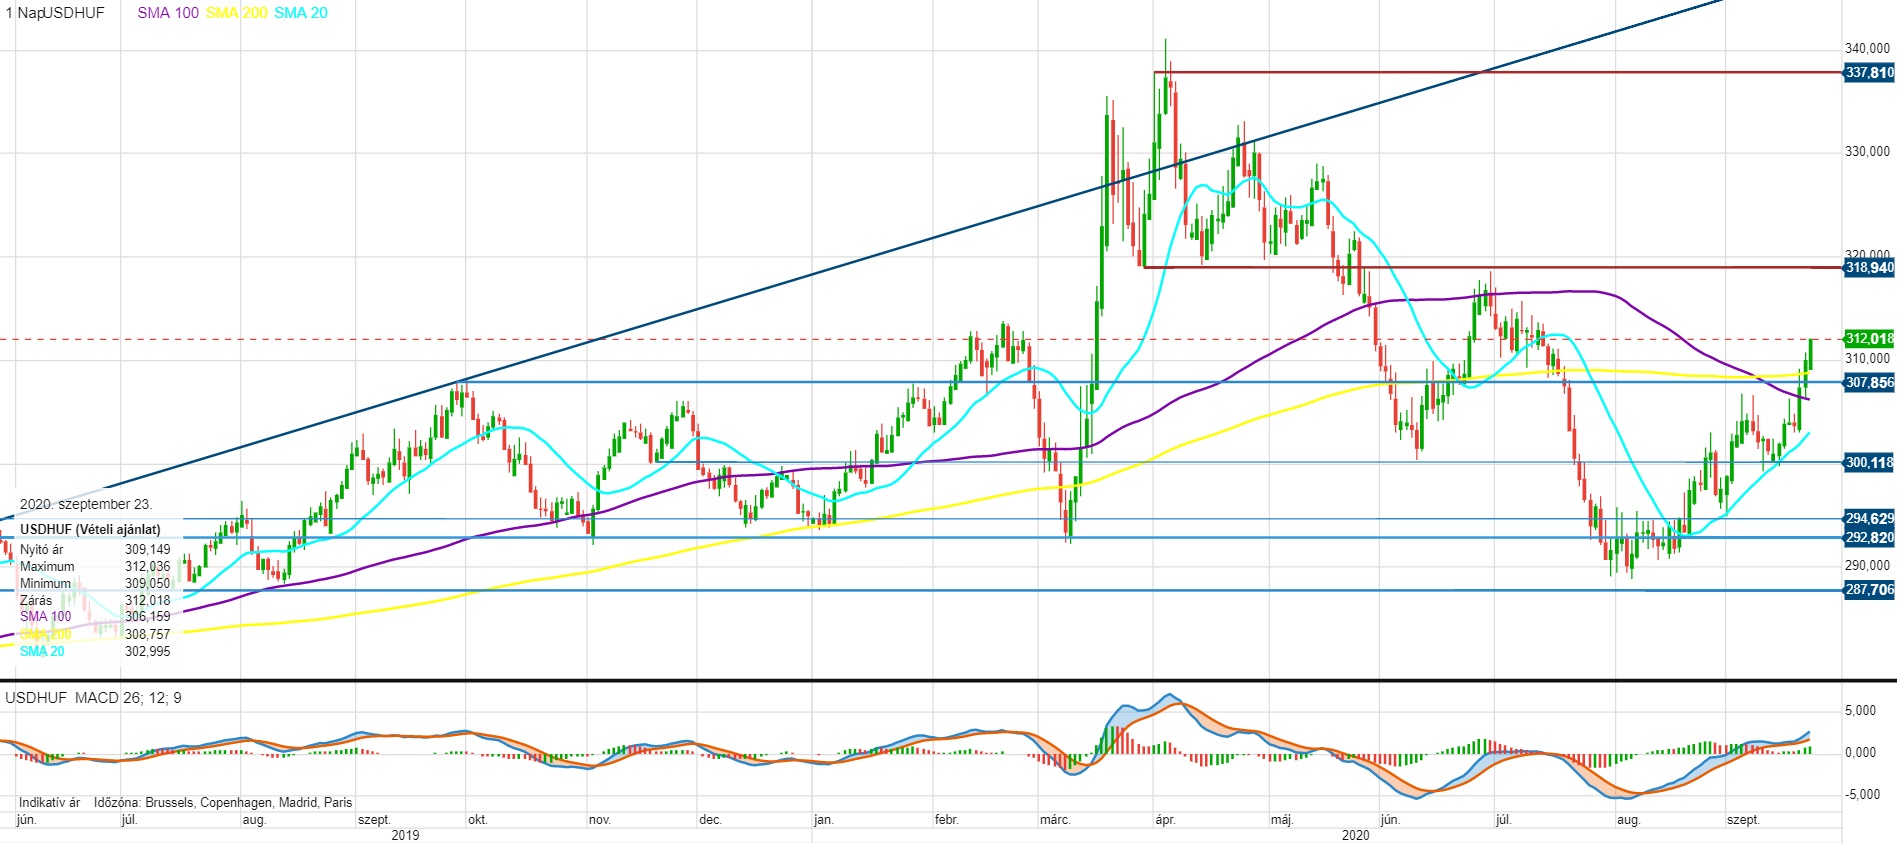The width and height of the screenshot is (1897, 843).
Task: Click the SMA 200 legend label at top
Action: [x=236, y=13]
